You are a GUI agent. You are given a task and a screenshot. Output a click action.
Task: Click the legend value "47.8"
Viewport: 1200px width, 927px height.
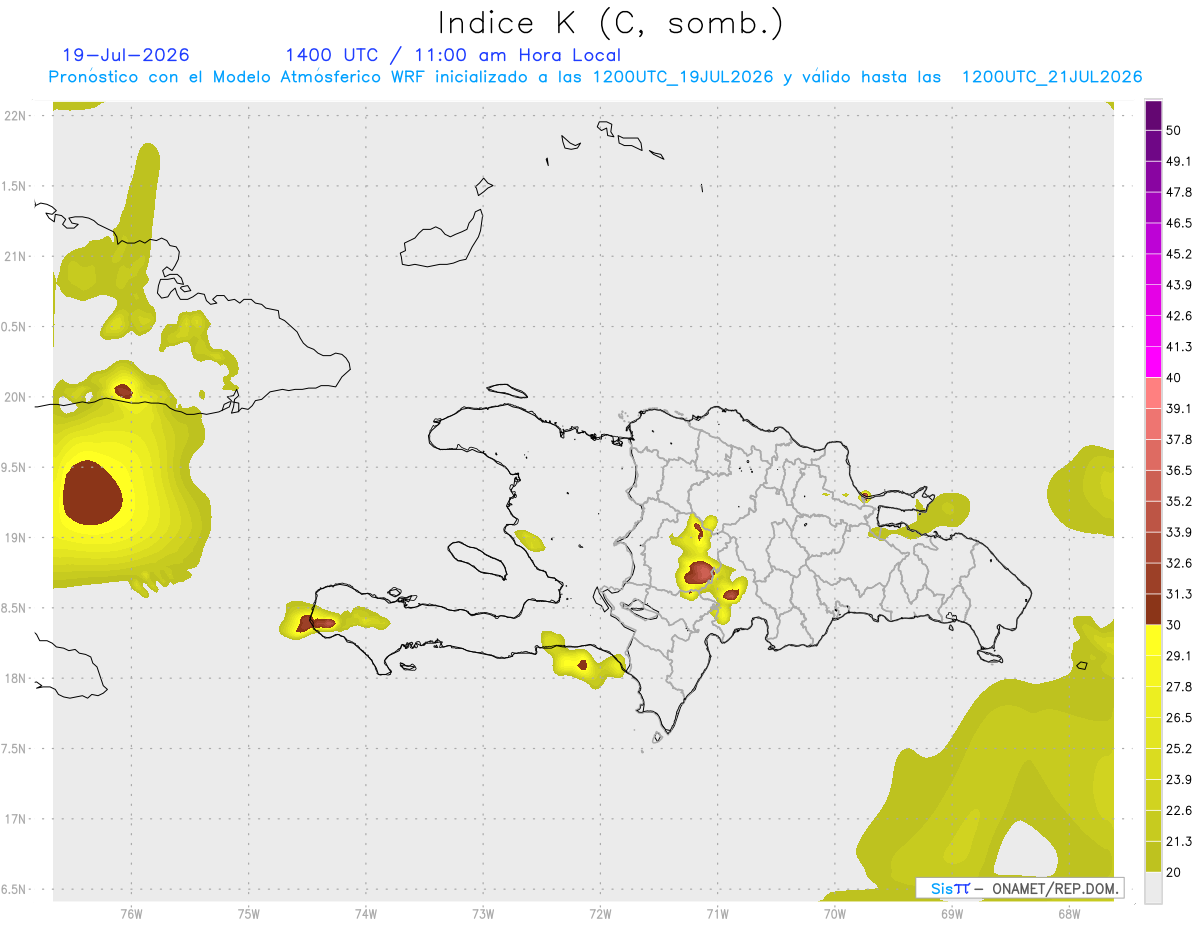pyautogui.click(x=1179, y=192)
